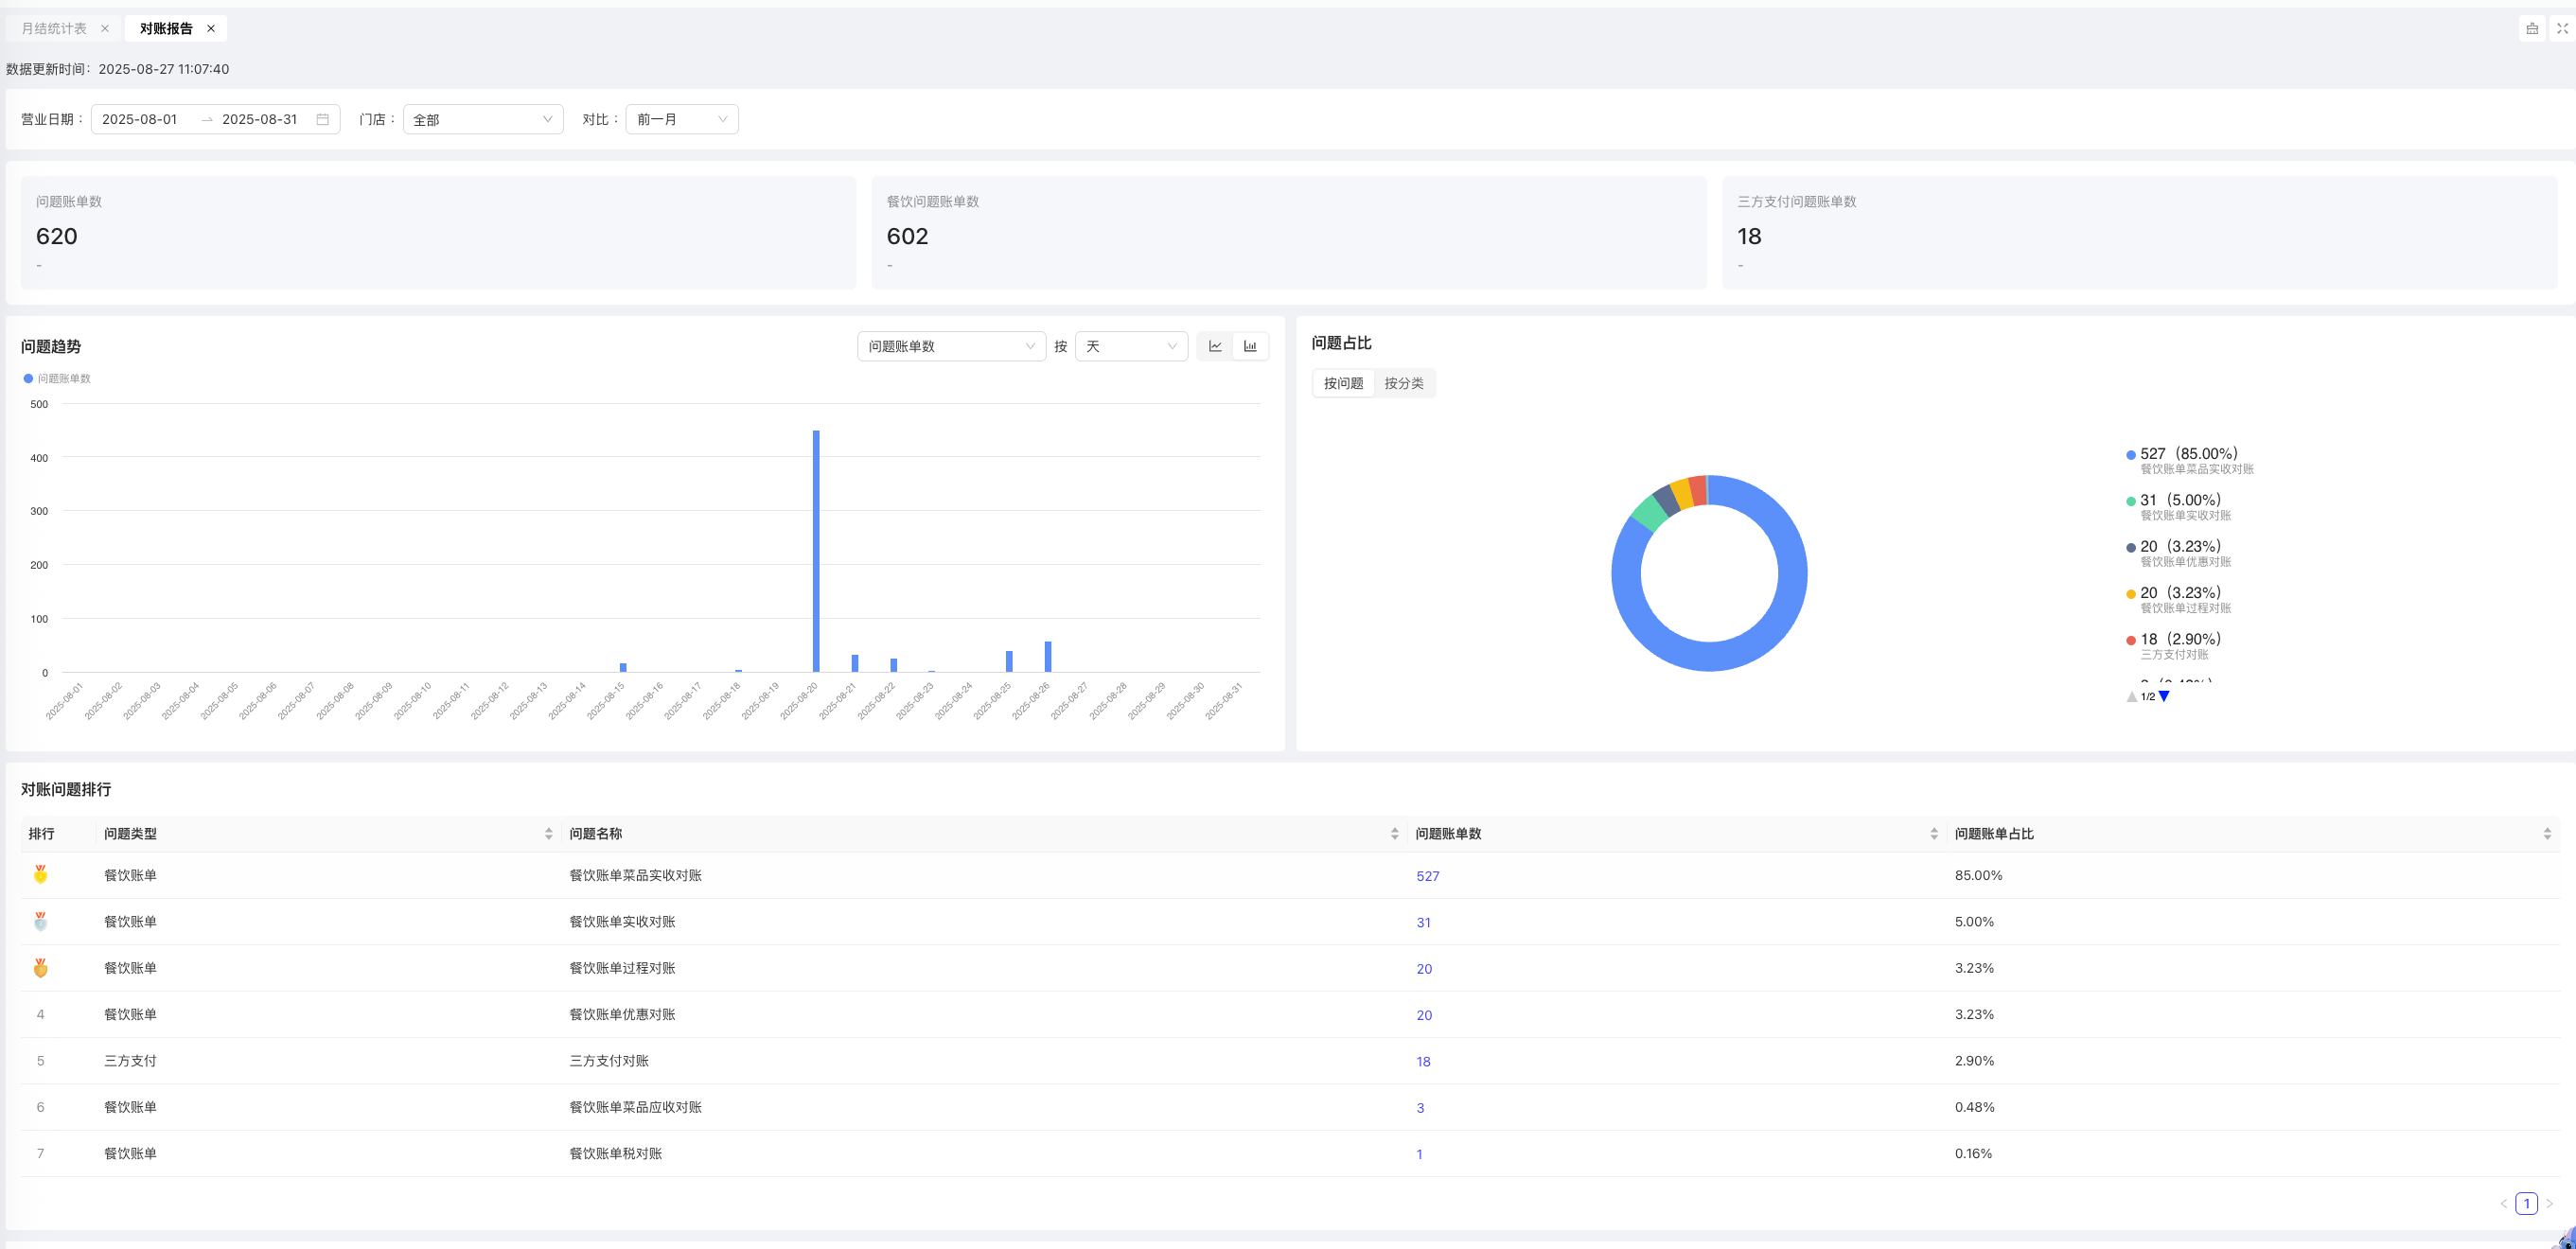Viewport: 2576px width, 1249px height.
Task: Click next legend page blue arrow
Action: click(2164, 696)
